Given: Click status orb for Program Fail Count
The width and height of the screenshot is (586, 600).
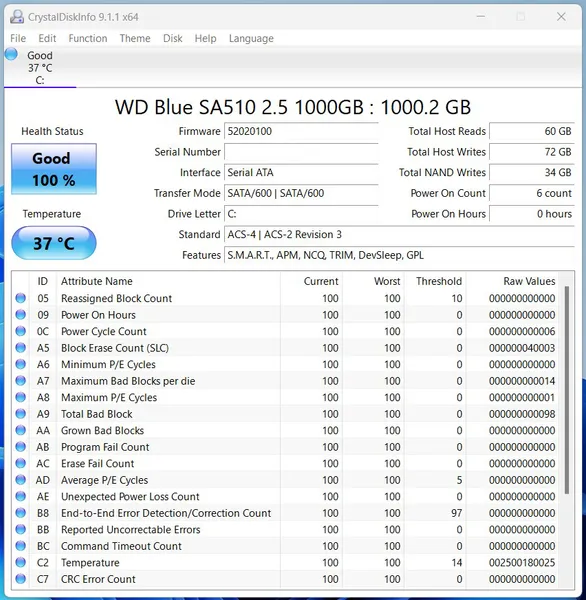Looking at the screenshot, I should point(21,447).
